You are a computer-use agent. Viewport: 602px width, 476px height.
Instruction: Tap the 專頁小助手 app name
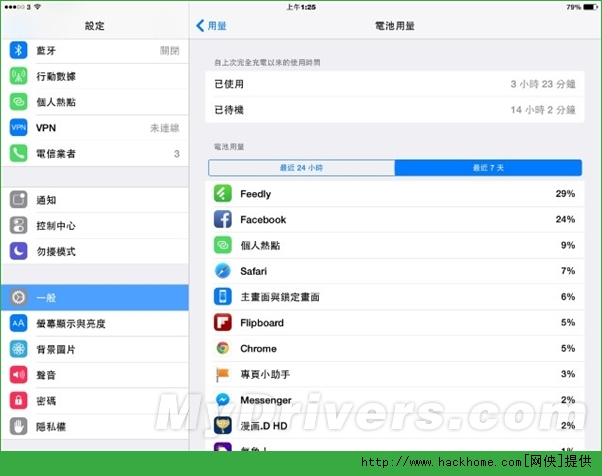coord(265,374)
